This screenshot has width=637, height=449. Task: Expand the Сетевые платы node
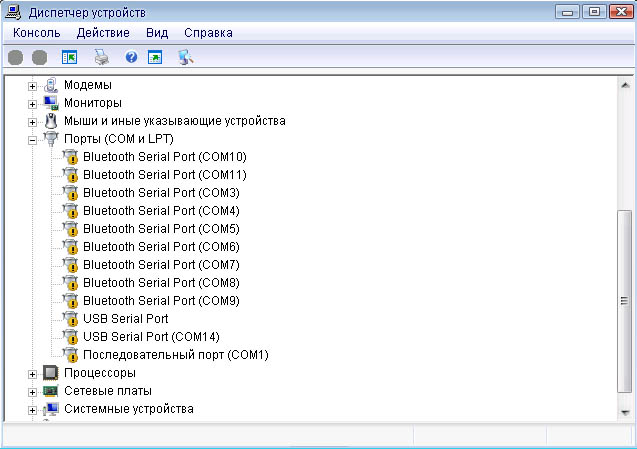[x=32, y=391]
